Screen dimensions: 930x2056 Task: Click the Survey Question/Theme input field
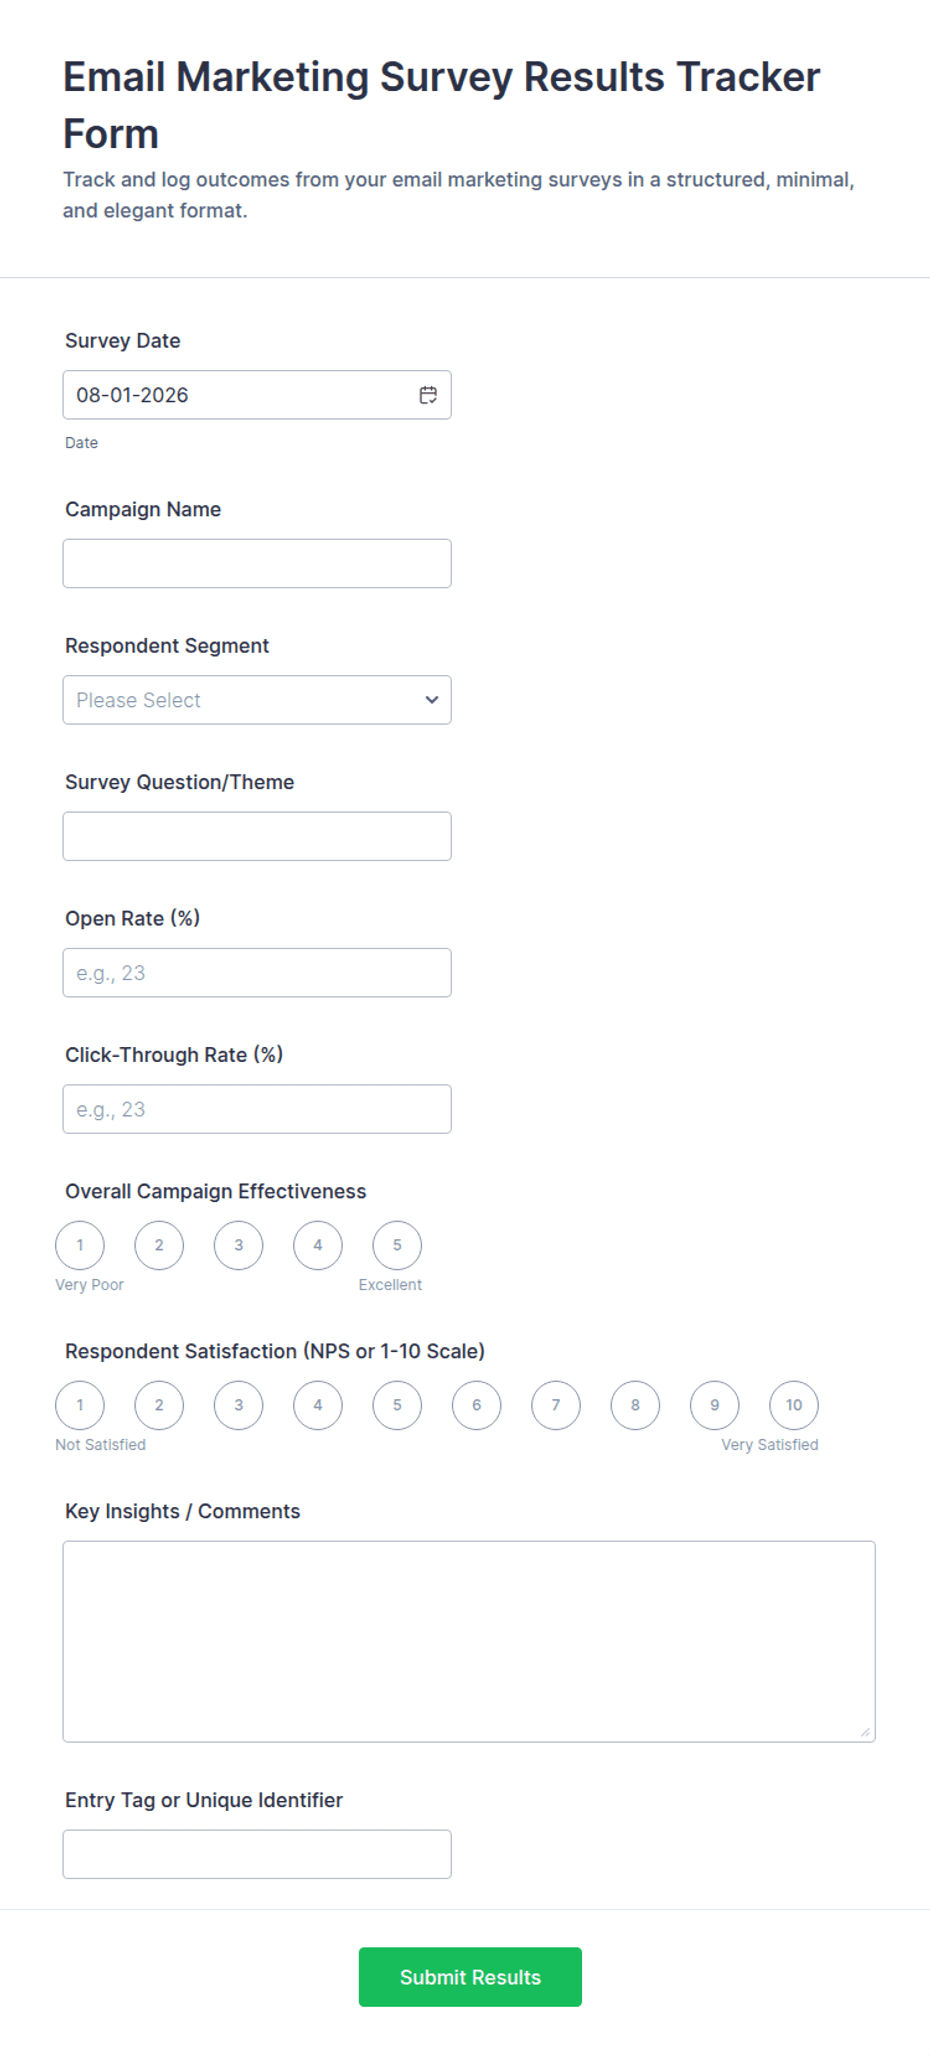tap(257, 836)
